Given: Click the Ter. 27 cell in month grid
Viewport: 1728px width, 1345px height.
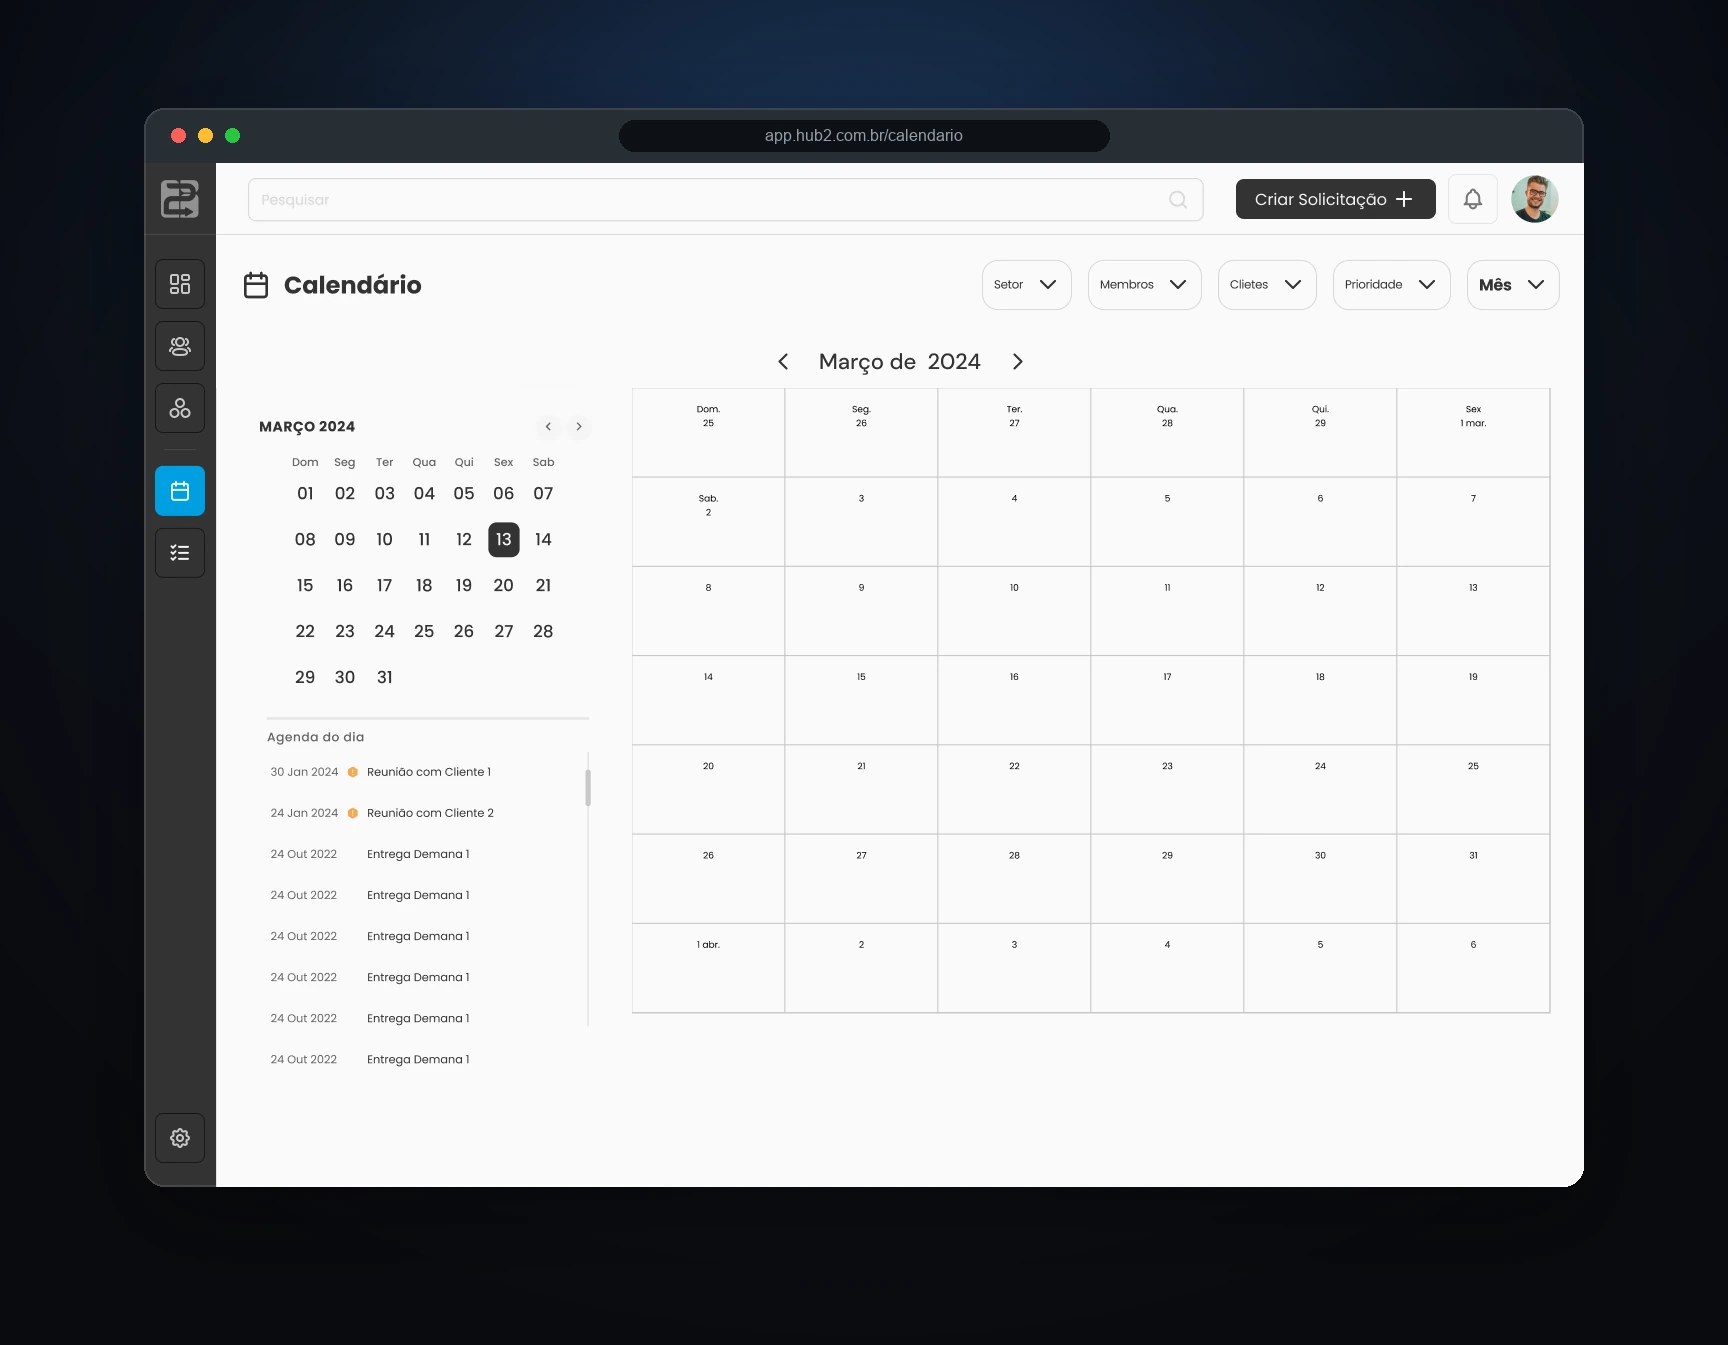Looking at the screenshot, I should [x=1014, y=433].
